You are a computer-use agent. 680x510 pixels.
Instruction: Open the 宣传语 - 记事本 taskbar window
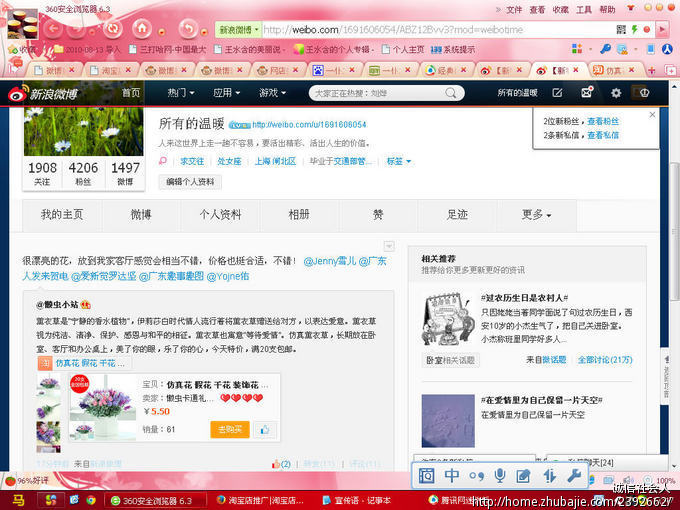coord(356,500)
